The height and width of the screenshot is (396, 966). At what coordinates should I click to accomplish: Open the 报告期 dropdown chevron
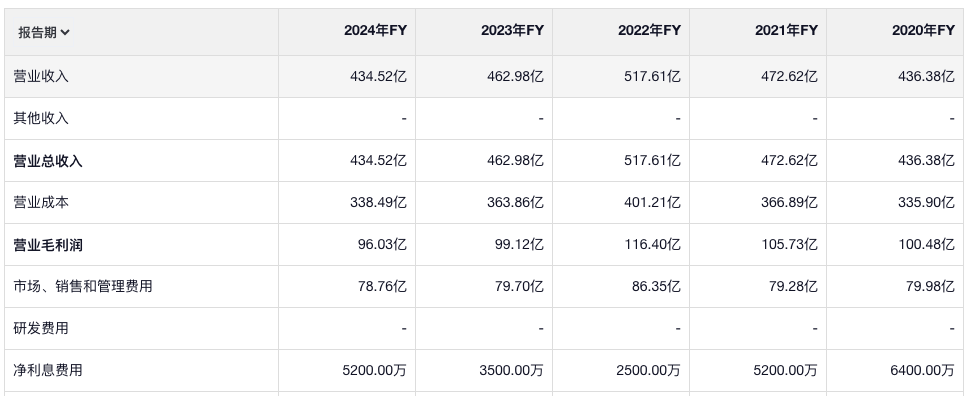65,33
